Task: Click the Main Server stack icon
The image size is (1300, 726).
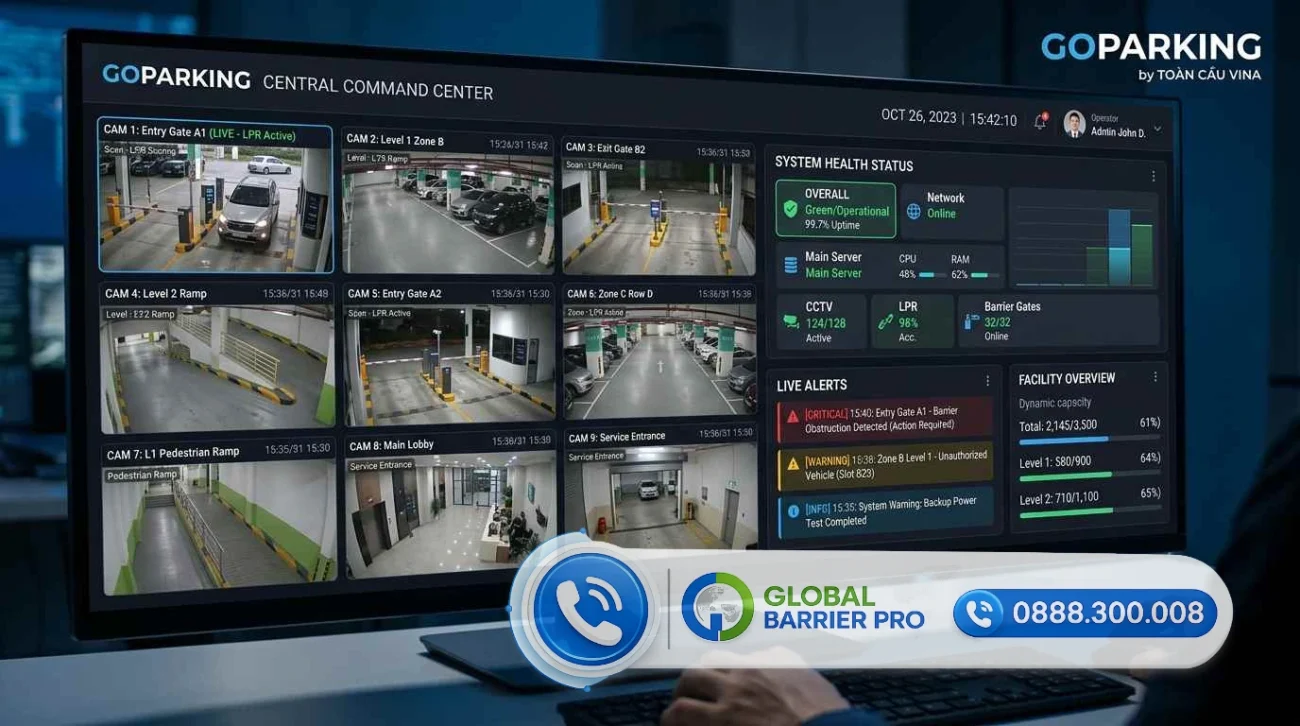Action: [x=789, y=264]
